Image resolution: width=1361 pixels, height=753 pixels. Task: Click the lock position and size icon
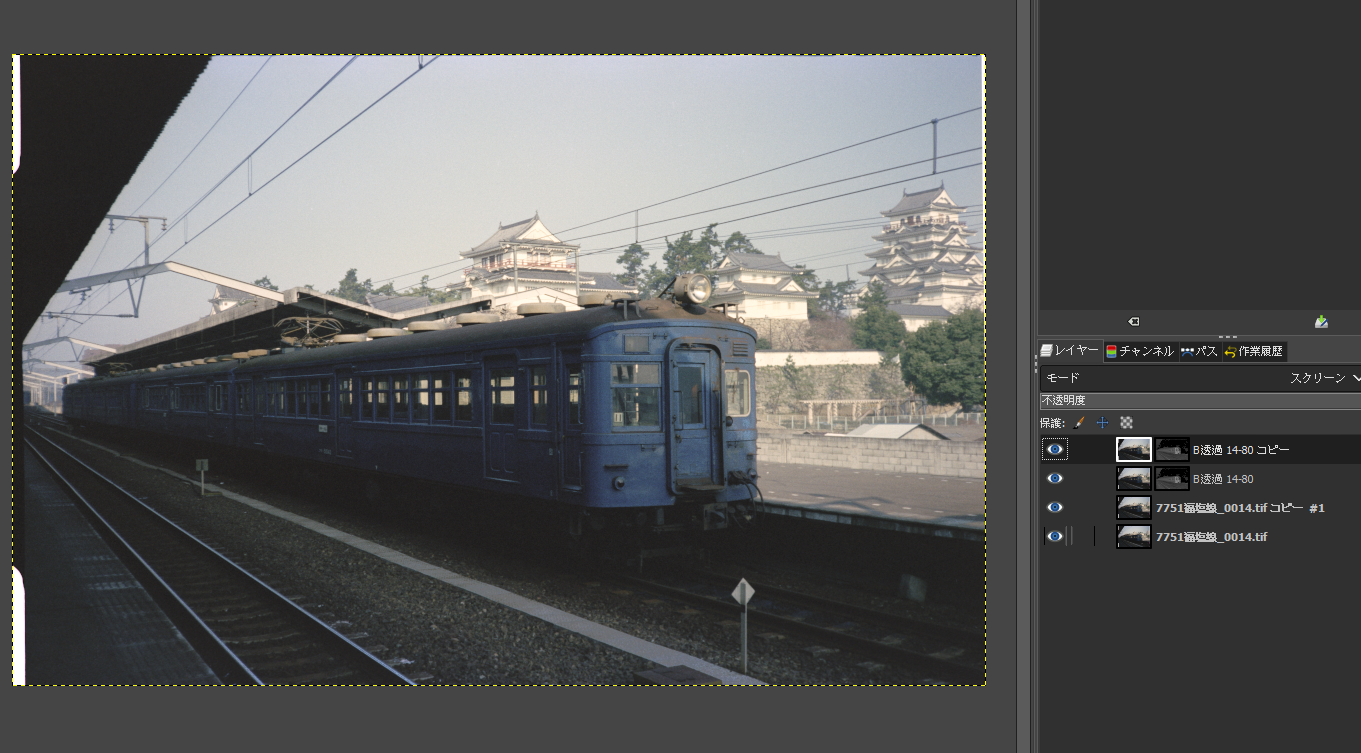(x=1102, y=423)
